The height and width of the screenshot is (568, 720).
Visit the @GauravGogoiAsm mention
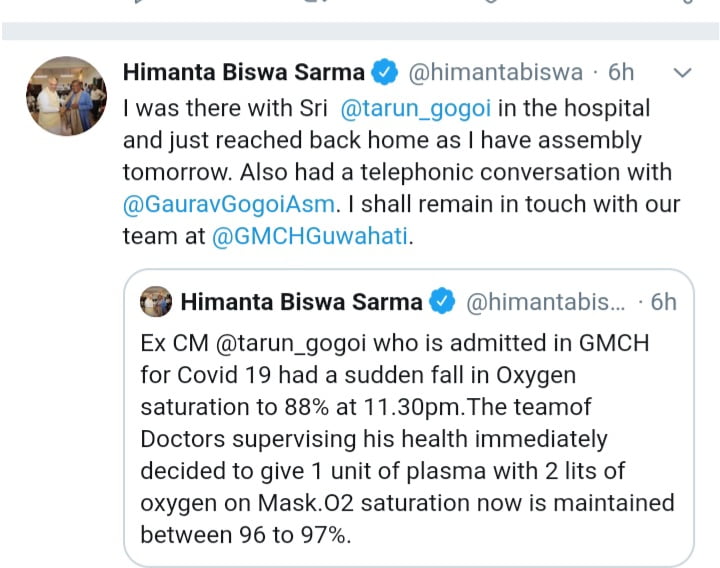coord(233,204)
